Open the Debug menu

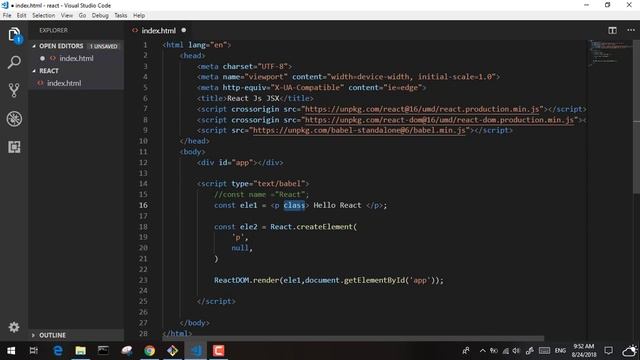pos(100,16)
